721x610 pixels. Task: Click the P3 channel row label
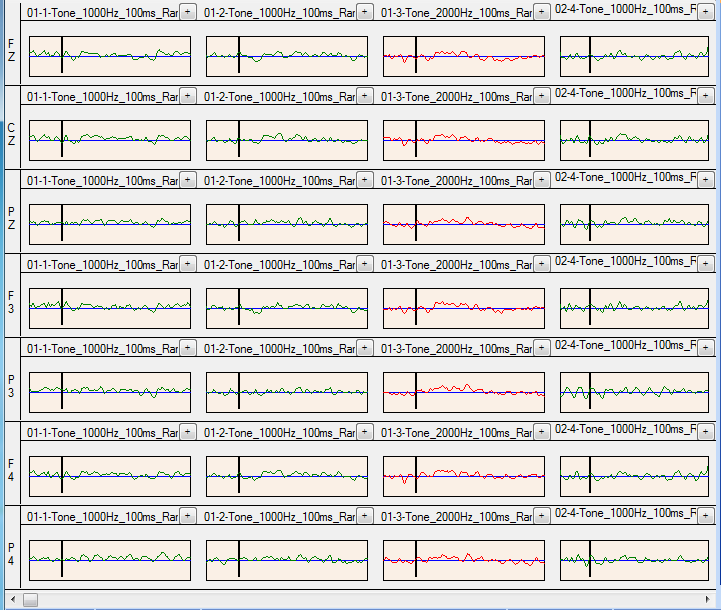pyautogui.click(x=11, y=386)
